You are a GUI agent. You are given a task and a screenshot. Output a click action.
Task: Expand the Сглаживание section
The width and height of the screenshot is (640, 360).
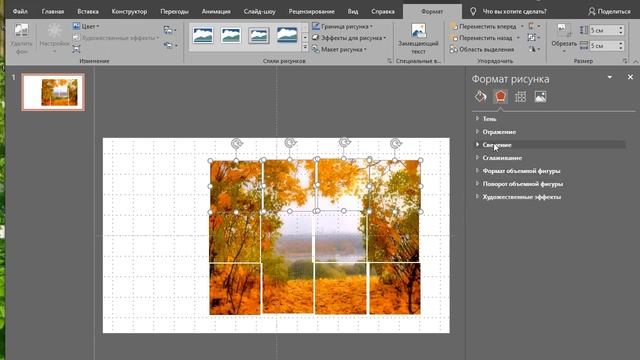click(x=502, y=158)
